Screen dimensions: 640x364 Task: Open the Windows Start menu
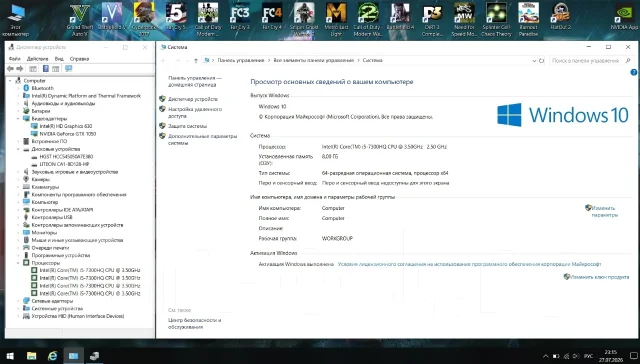(10, 356)
